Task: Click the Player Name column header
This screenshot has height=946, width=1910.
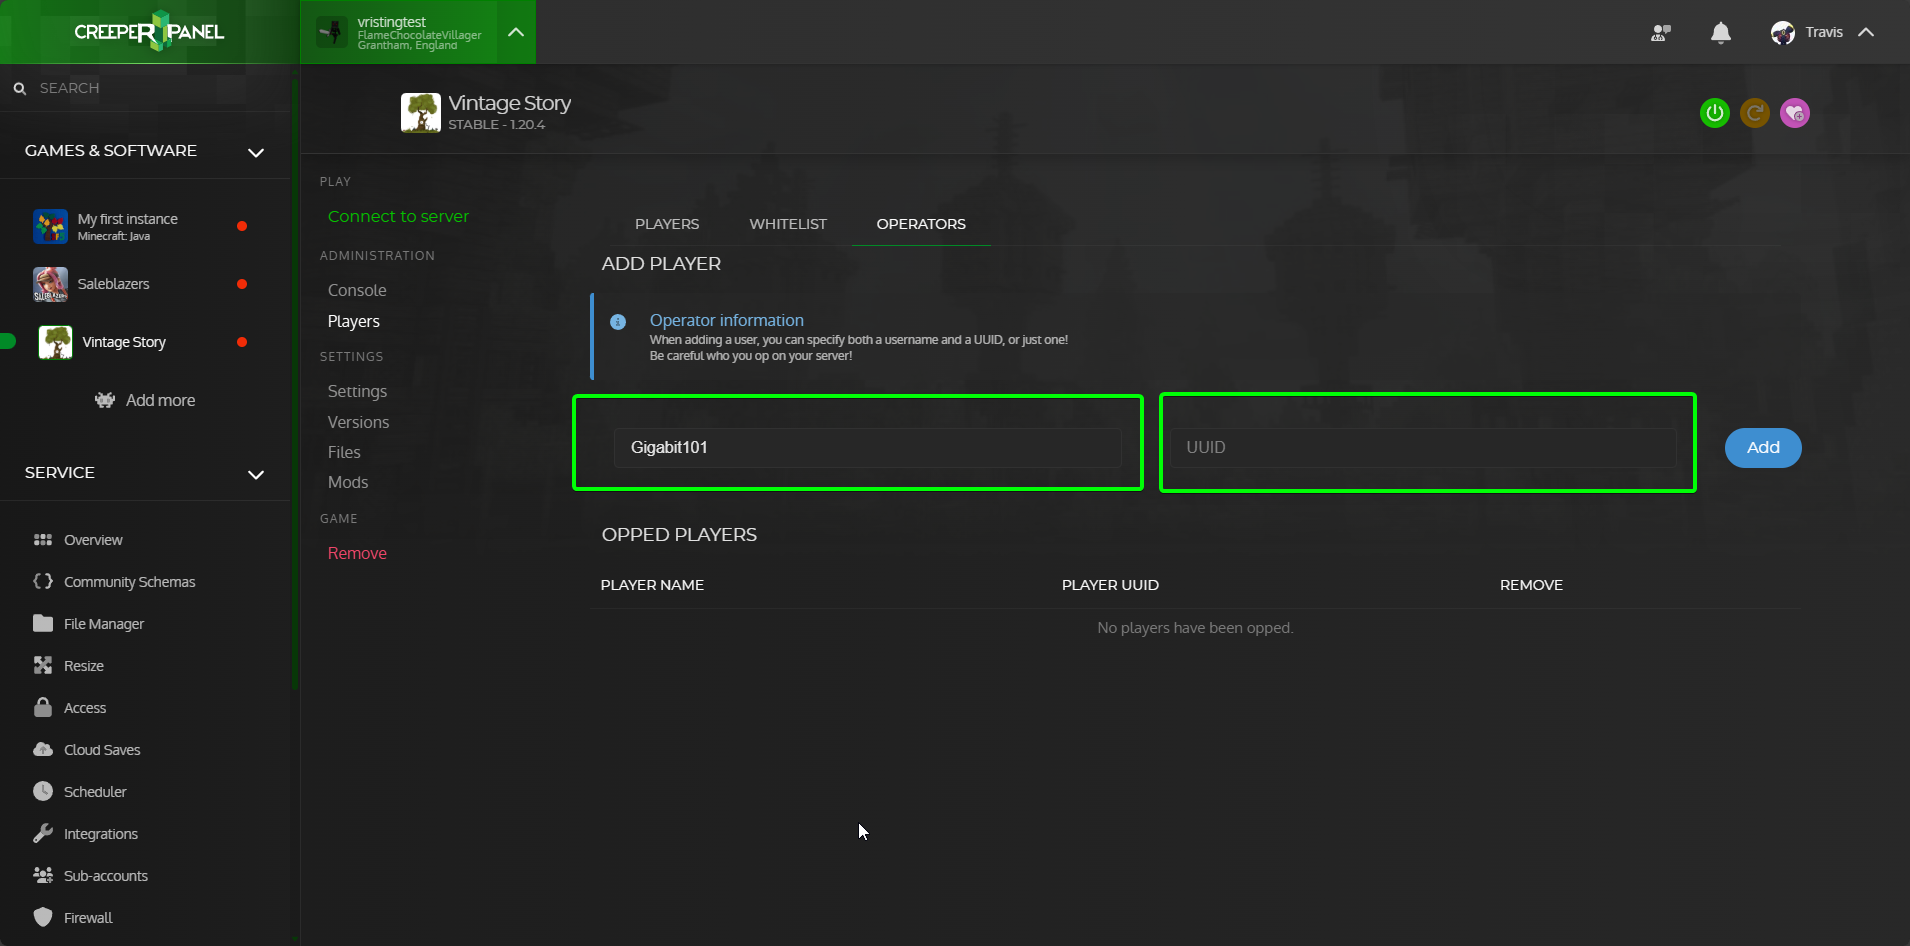Action: tap(652, 585)
